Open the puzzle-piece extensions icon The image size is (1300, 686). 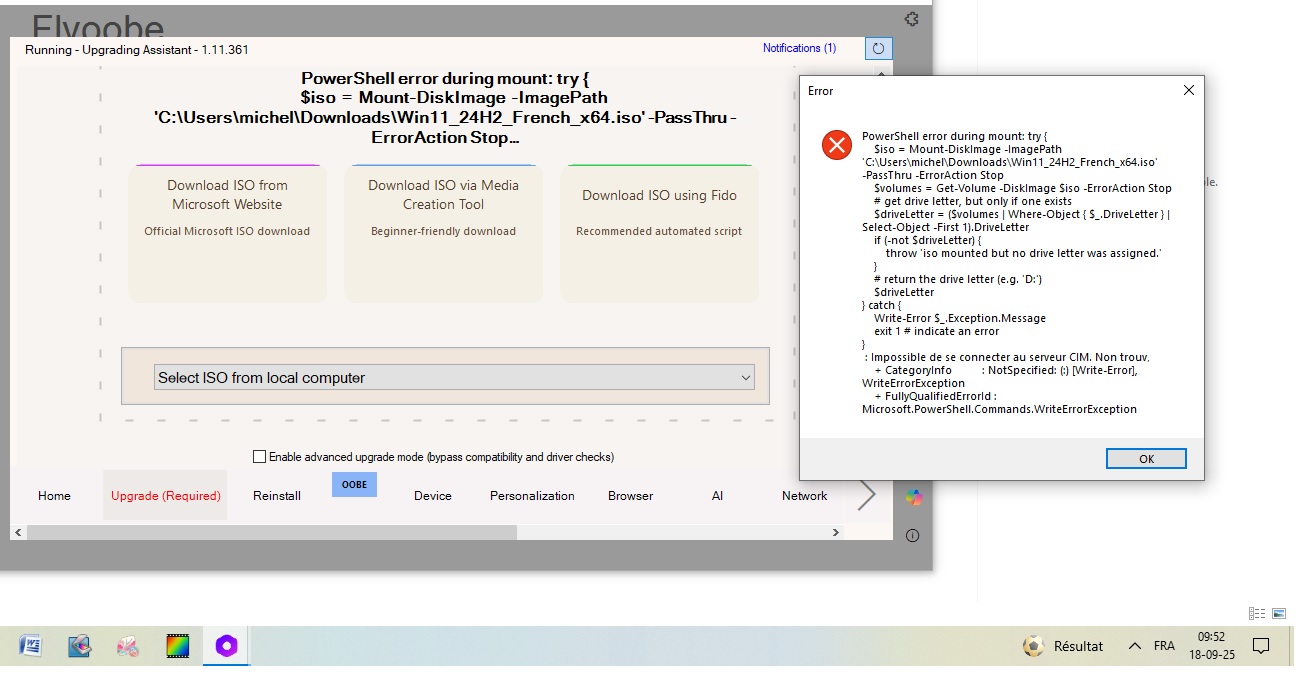[912, 18]
